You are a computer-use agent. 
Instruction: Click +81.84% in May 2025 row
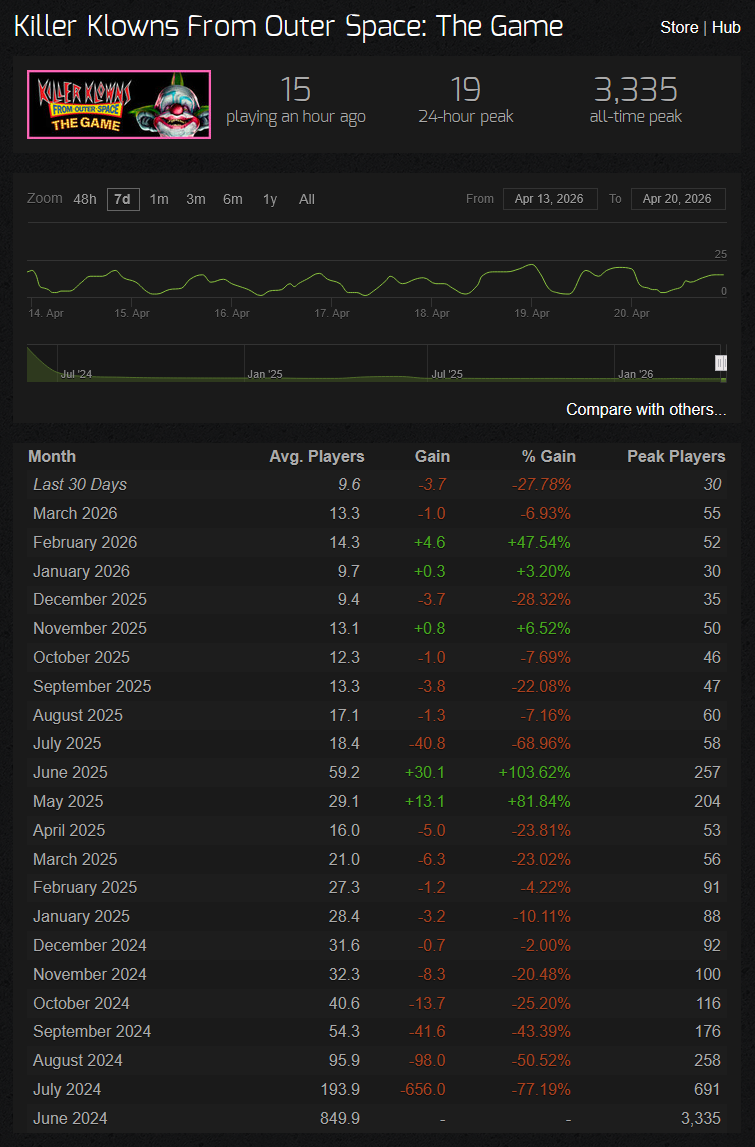pos(538,802)
